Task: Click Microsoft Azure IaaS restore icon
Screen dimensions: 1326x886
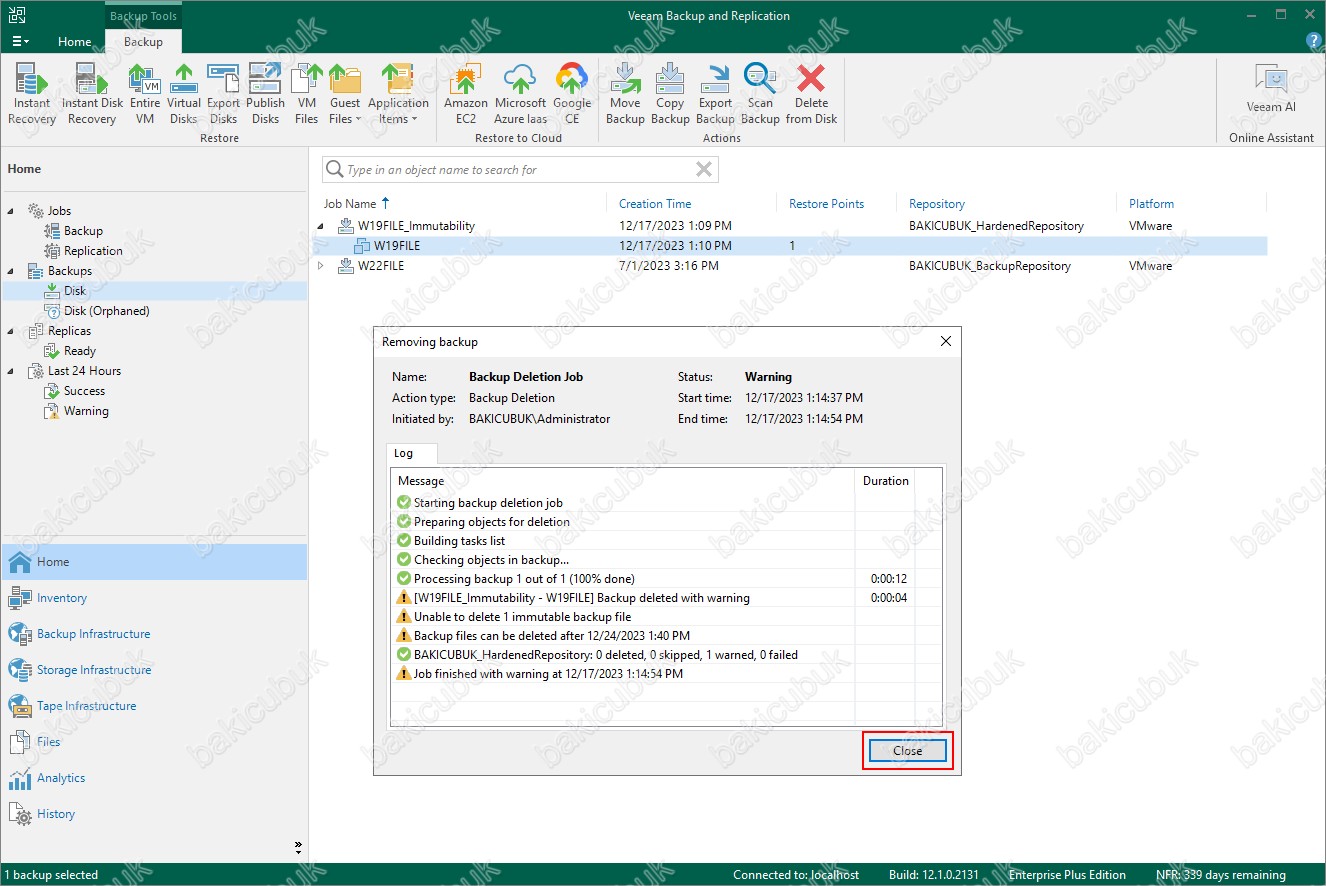Action: click(520, 94)
